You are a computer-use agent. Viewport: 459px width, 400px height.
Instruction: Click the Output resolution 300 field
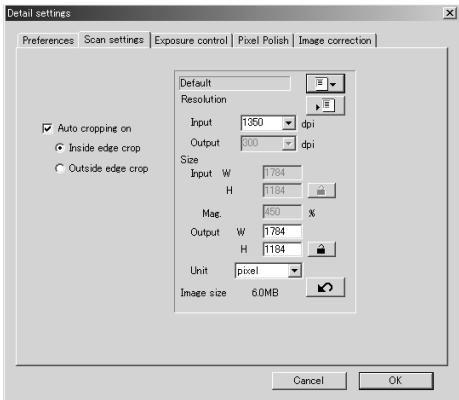click(262, 144)
